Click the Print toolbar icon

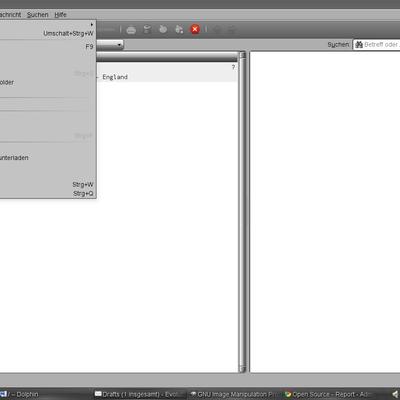coord(131,30)
